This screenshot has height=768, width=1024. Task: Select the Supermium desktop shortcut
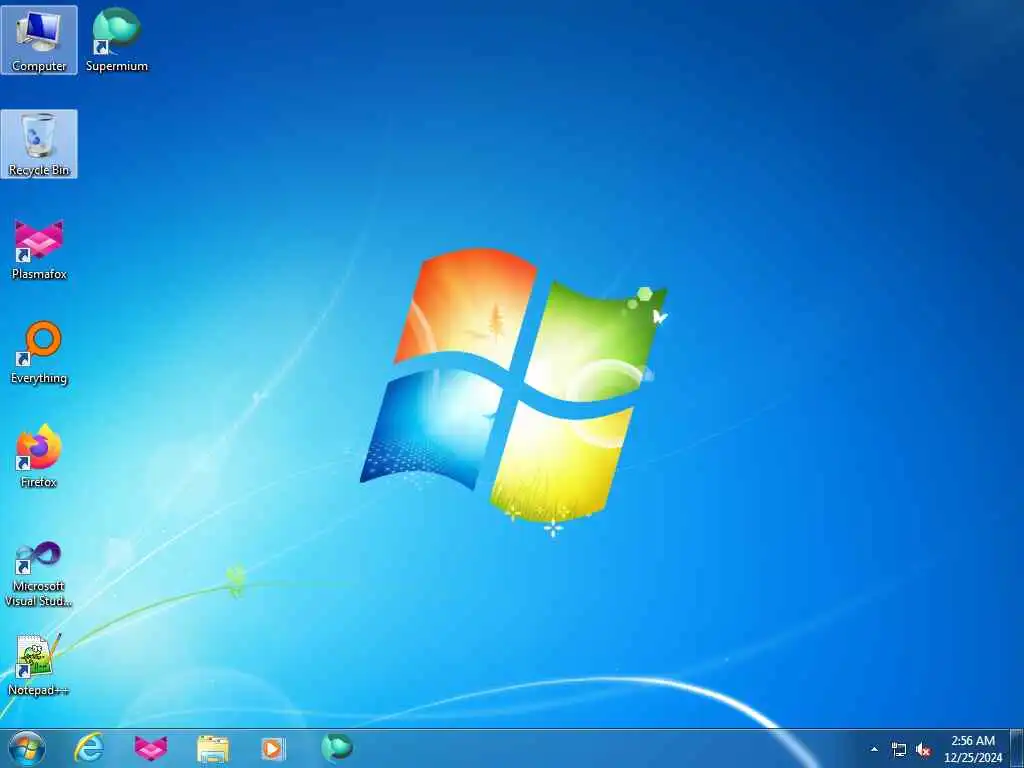tap(117, 40)
